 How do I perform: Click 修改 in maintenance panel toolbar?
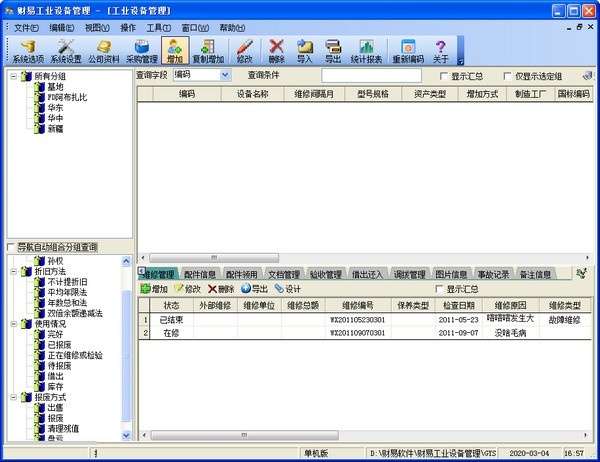pos(188,289)
